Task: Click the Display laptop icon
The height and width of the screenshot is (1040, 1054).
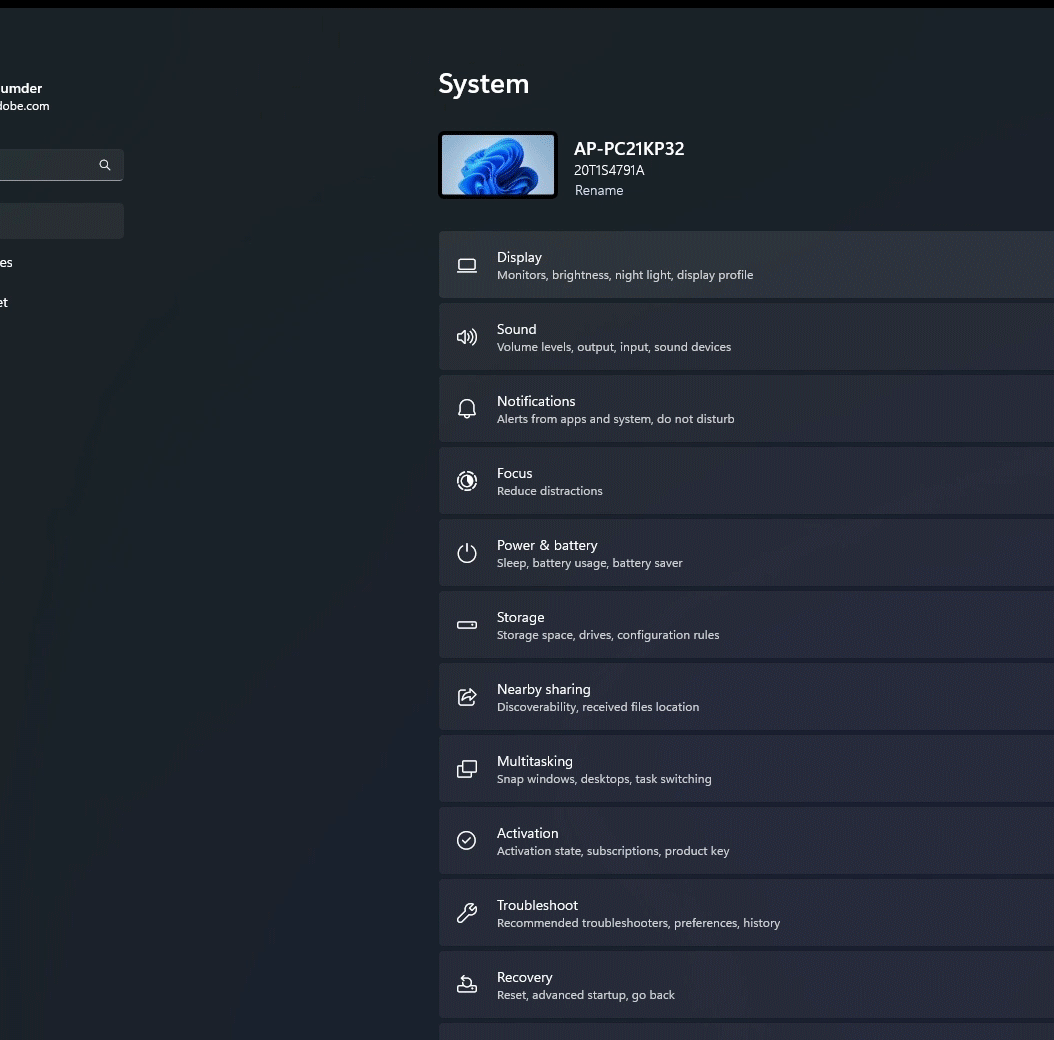Action: (x=467, y=266)
